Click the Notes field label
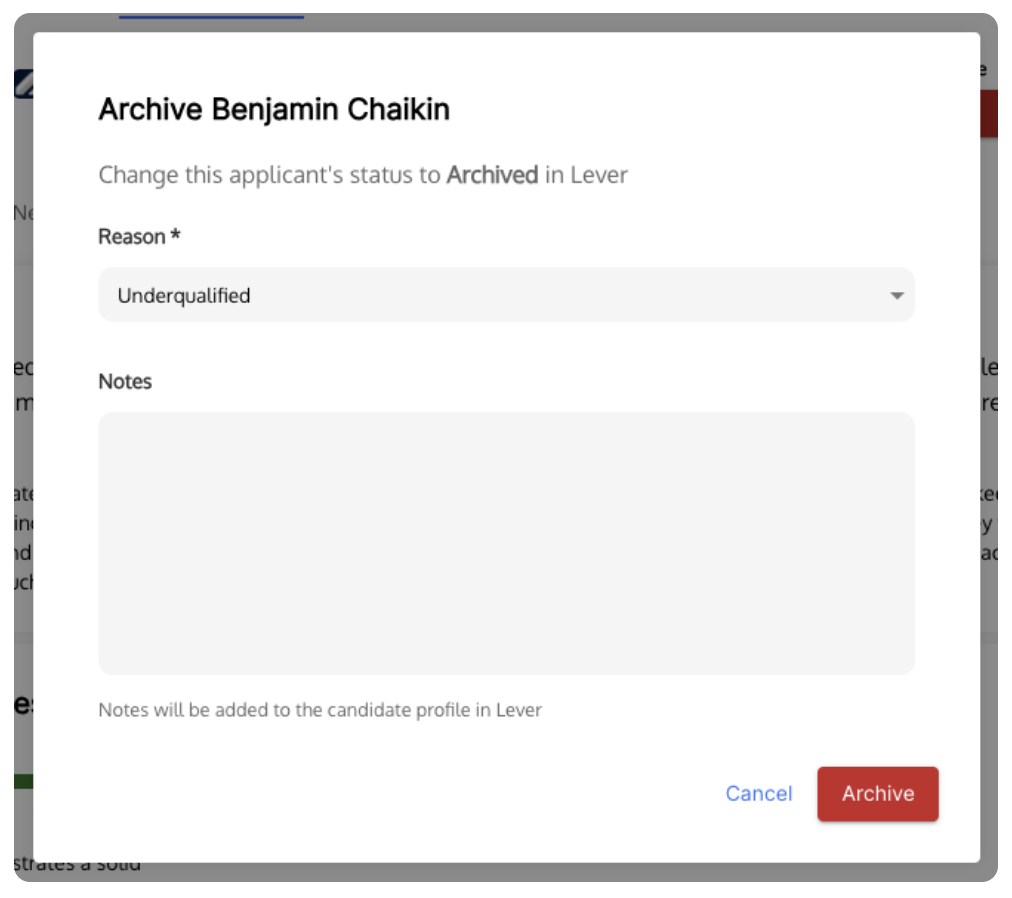 click(x=125, y=382)
